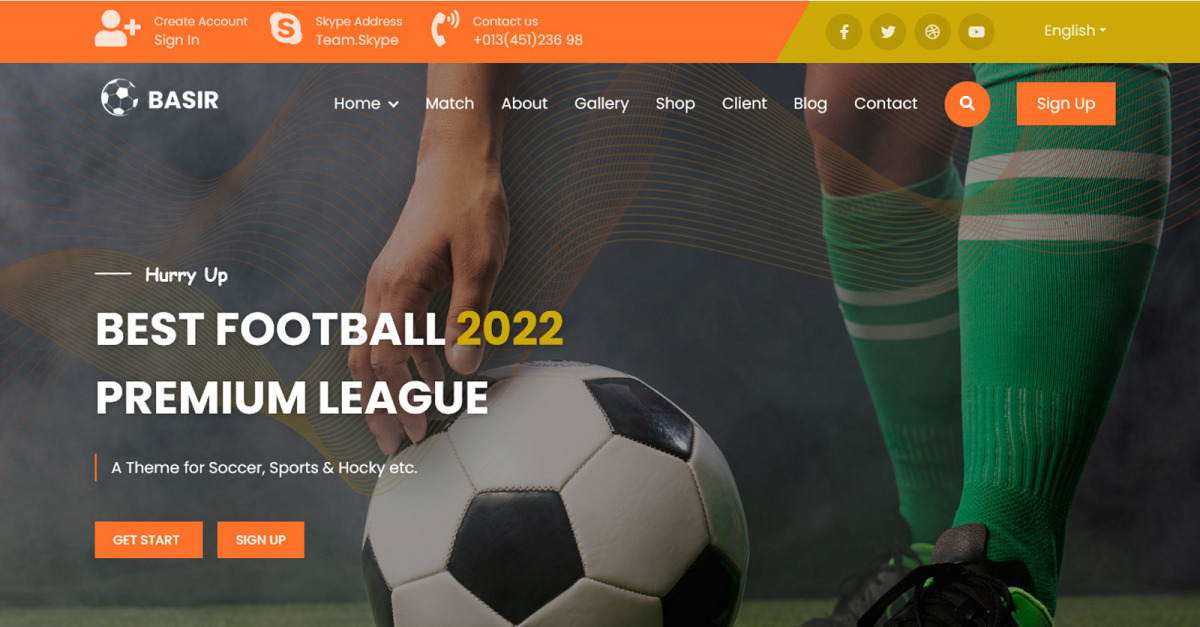Click the orange search magnifier icon
Image resolution: width=1200 pixels, height=627 pixels.
[967, 103]
